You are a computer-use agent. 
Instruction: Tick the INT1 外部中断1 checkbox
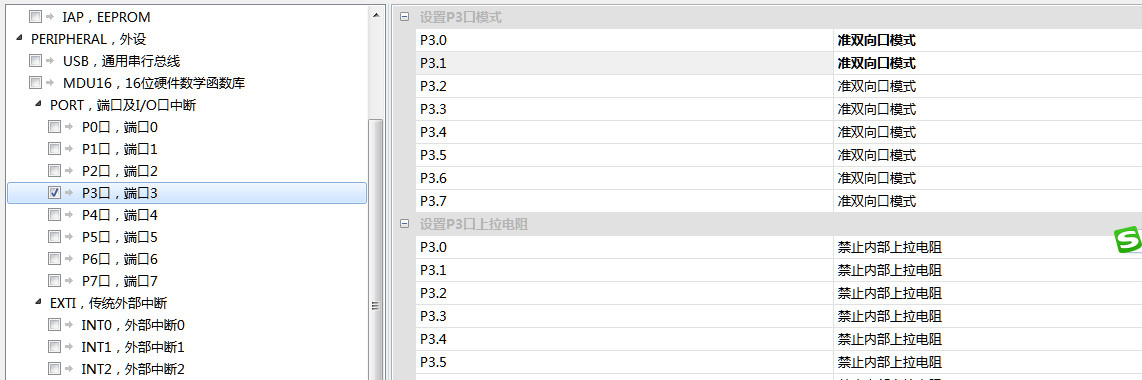click(x=55, y=347)
